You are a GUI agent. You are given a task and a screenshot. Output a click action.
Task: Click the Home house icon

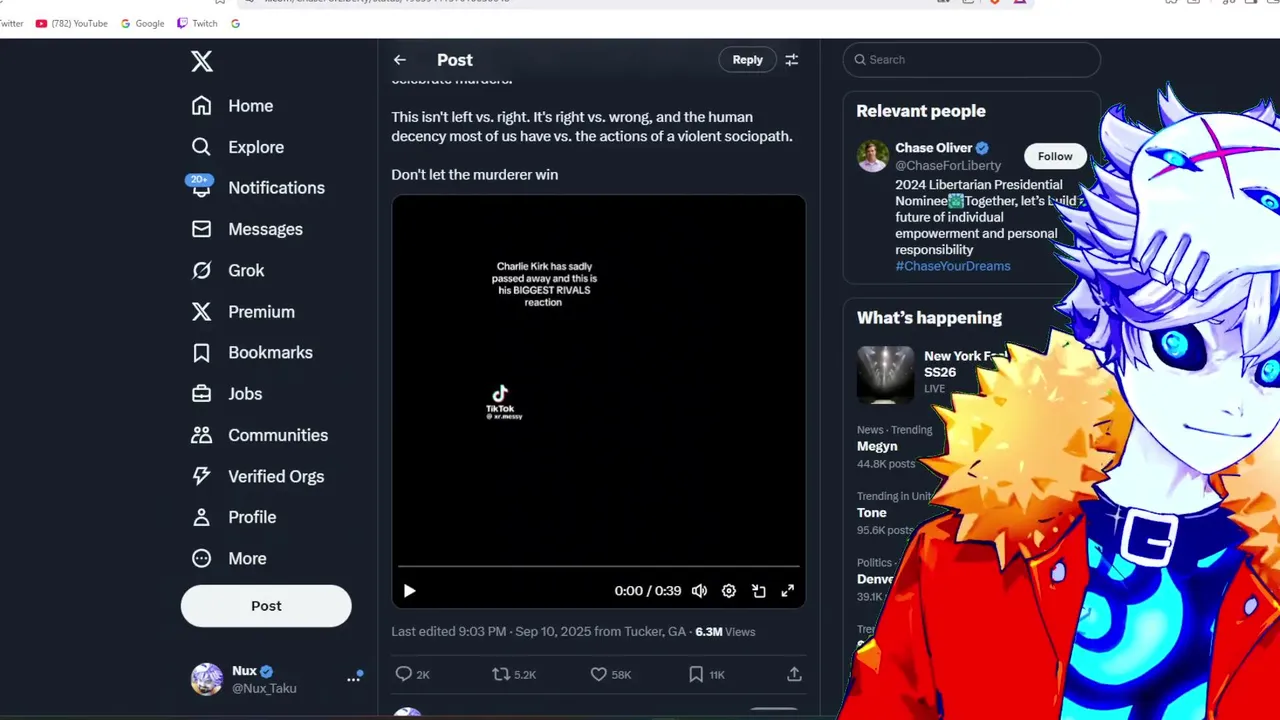(202, 106)
